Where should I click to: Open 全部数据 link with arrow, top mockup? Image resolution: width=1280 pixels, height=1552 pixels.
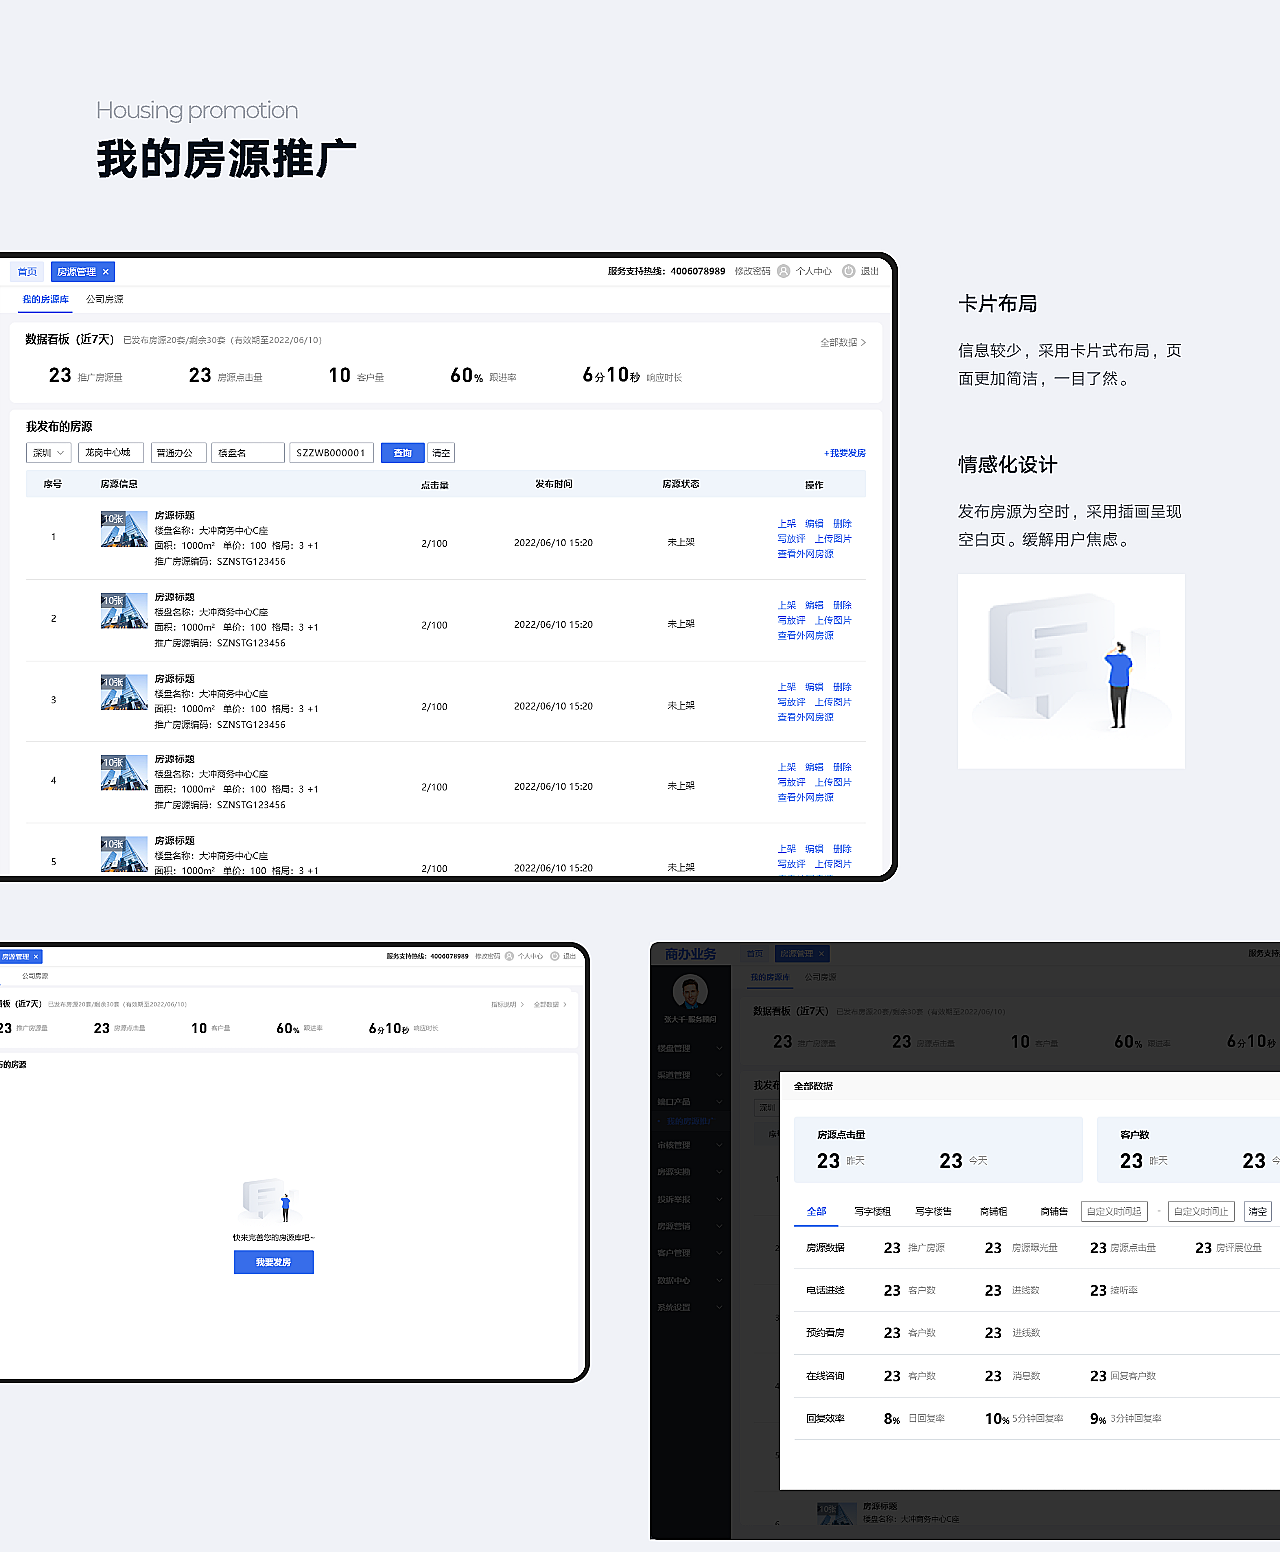click(843, 342)
